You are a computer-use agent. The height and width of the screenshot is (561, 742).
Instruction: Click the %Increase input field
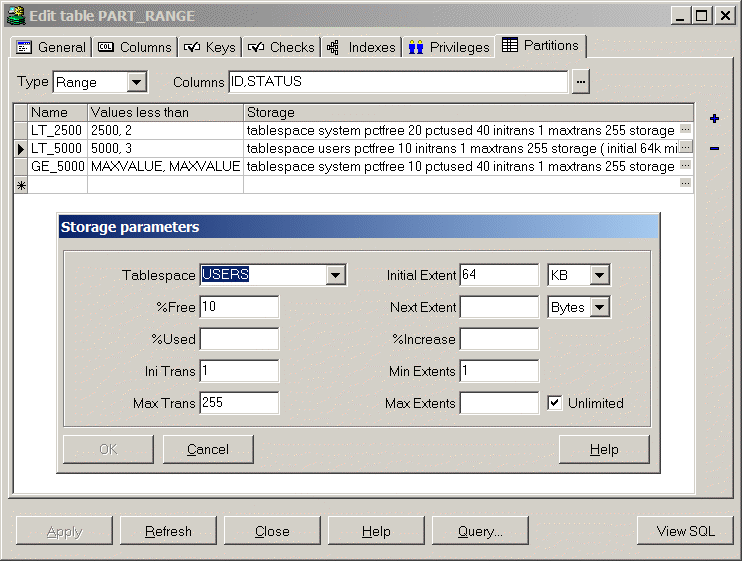click(x=499, y=339)
